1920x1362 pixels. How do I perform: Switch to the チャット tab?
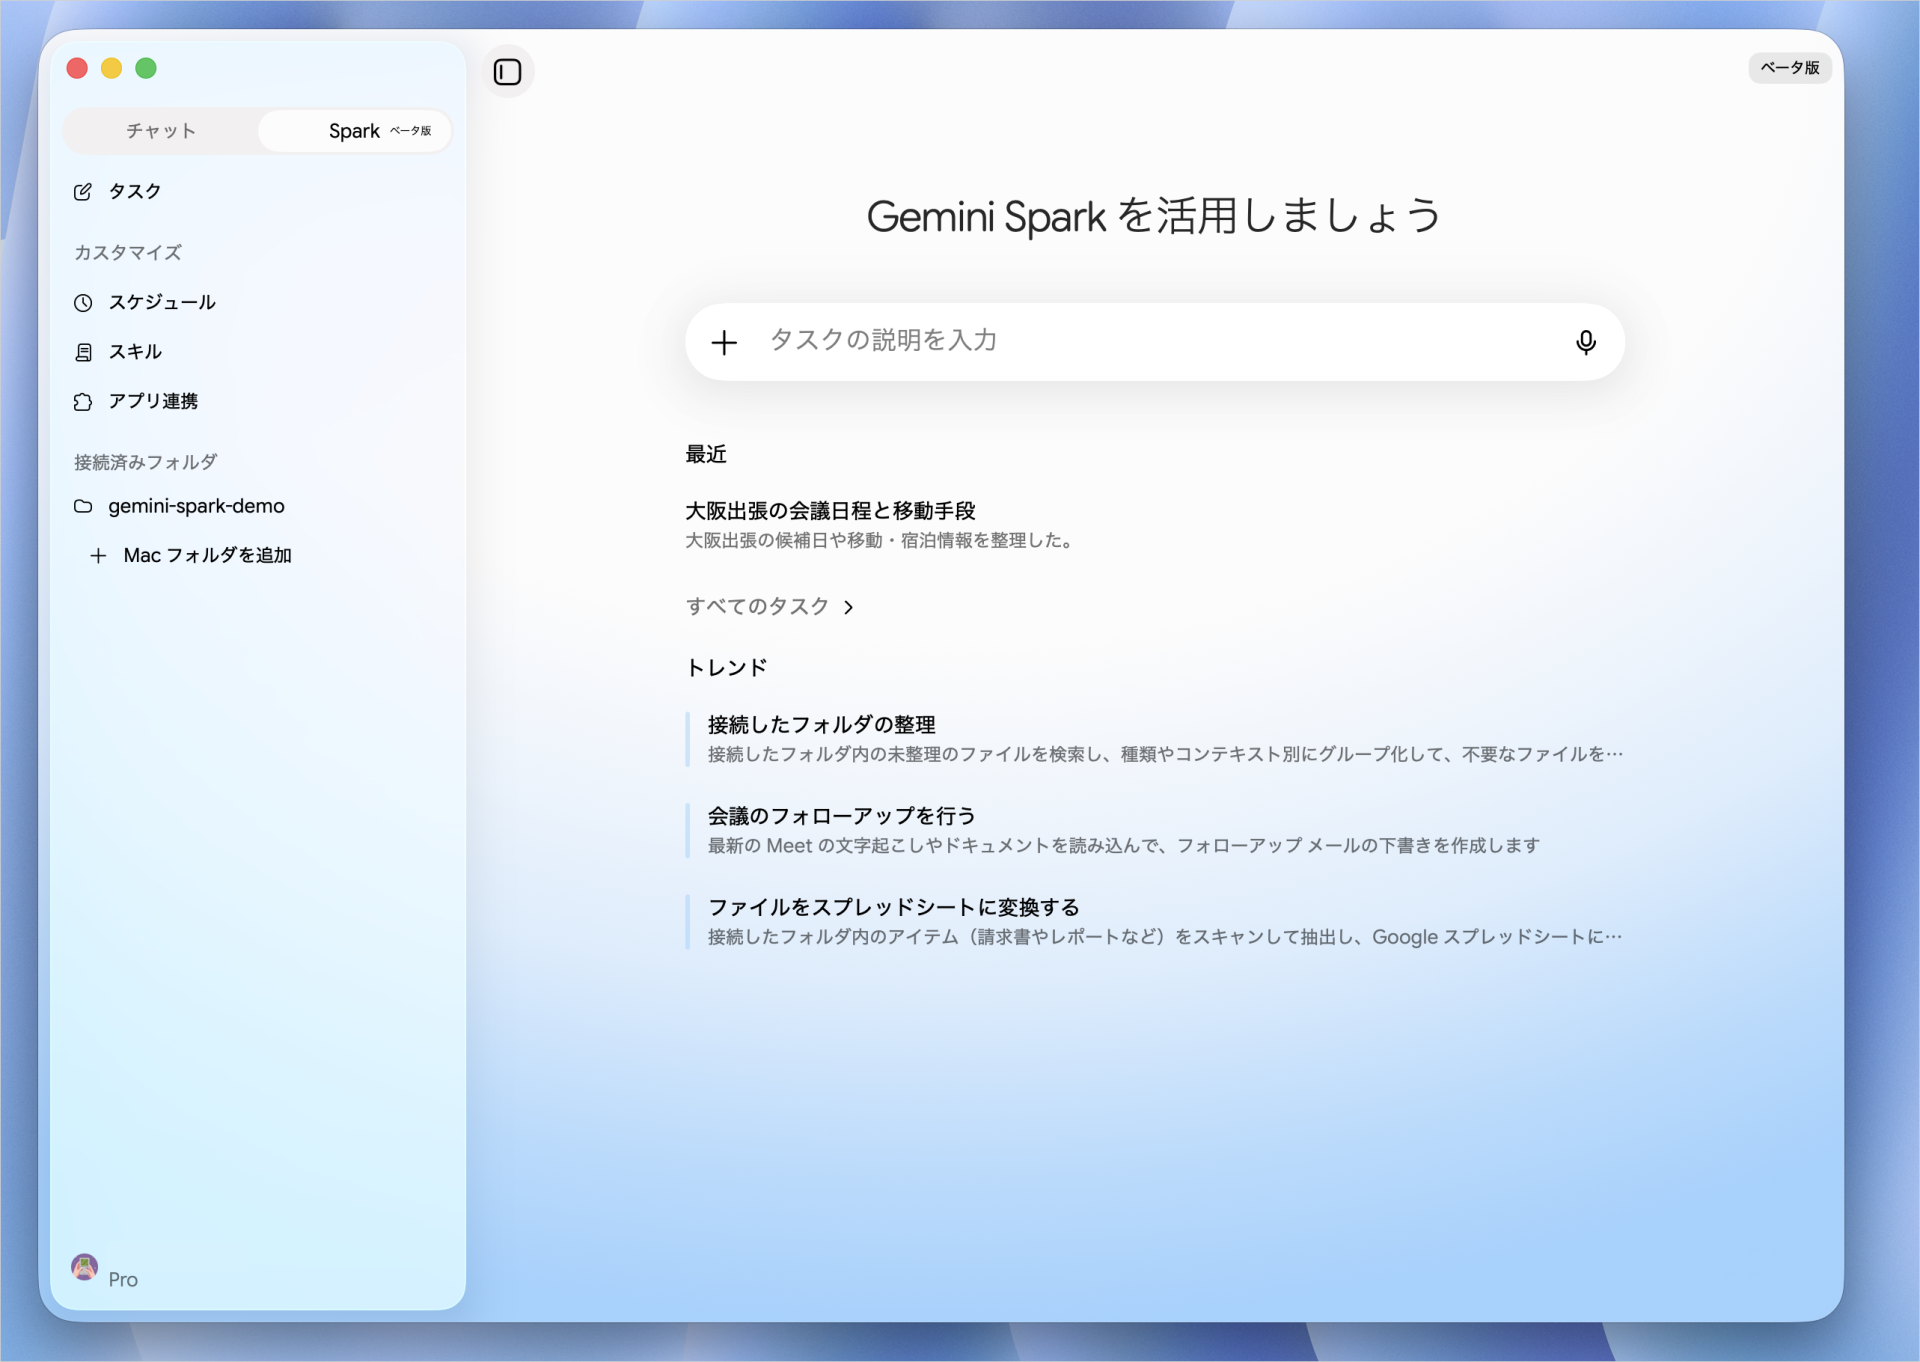[161, 131]
